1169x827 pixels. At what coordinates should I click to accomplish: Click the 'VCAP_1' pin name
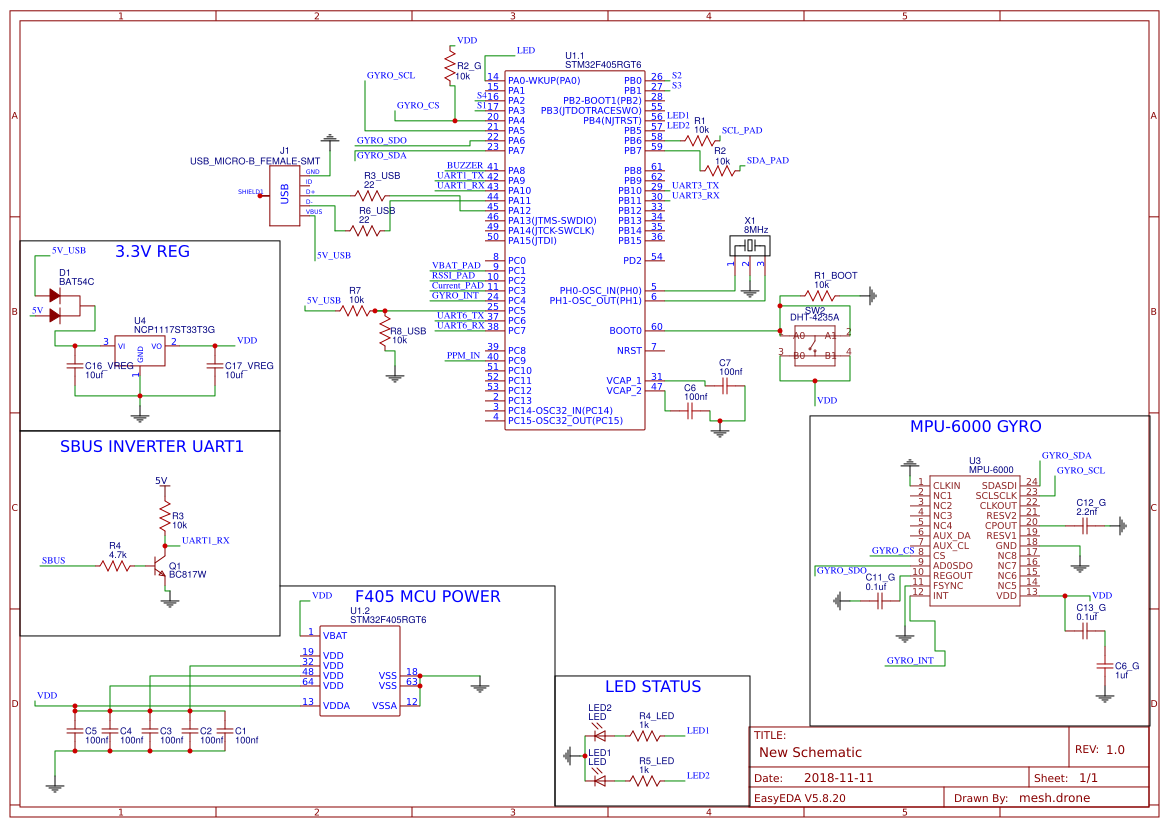(624, 380)
